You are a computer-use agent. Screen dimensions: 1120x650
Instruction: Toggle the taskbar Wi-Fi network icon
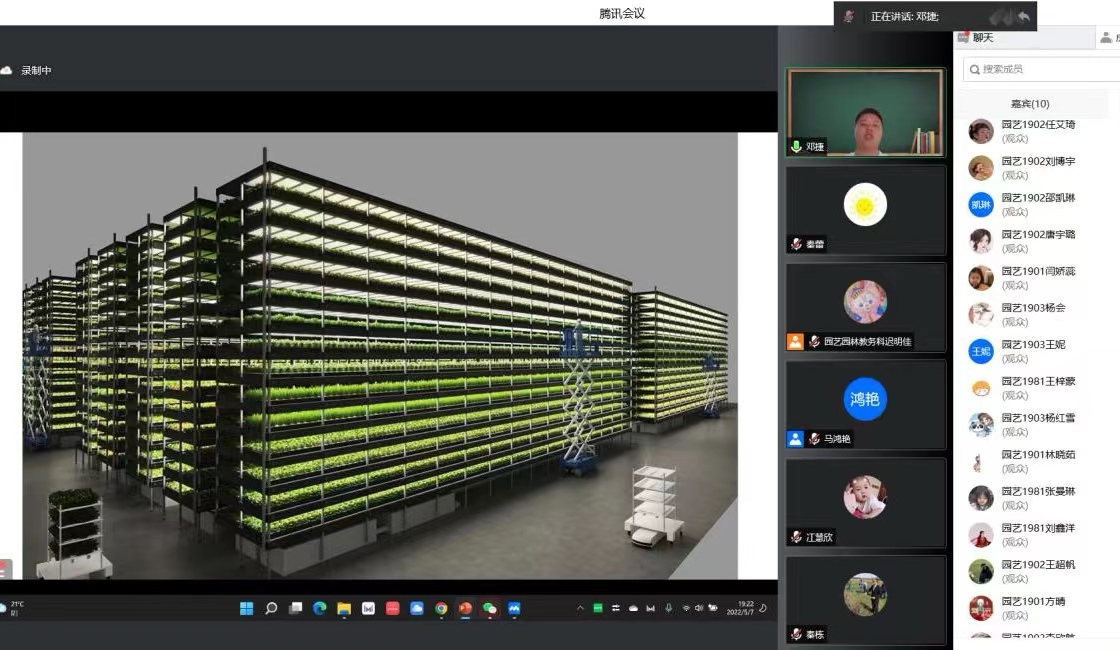686,608
